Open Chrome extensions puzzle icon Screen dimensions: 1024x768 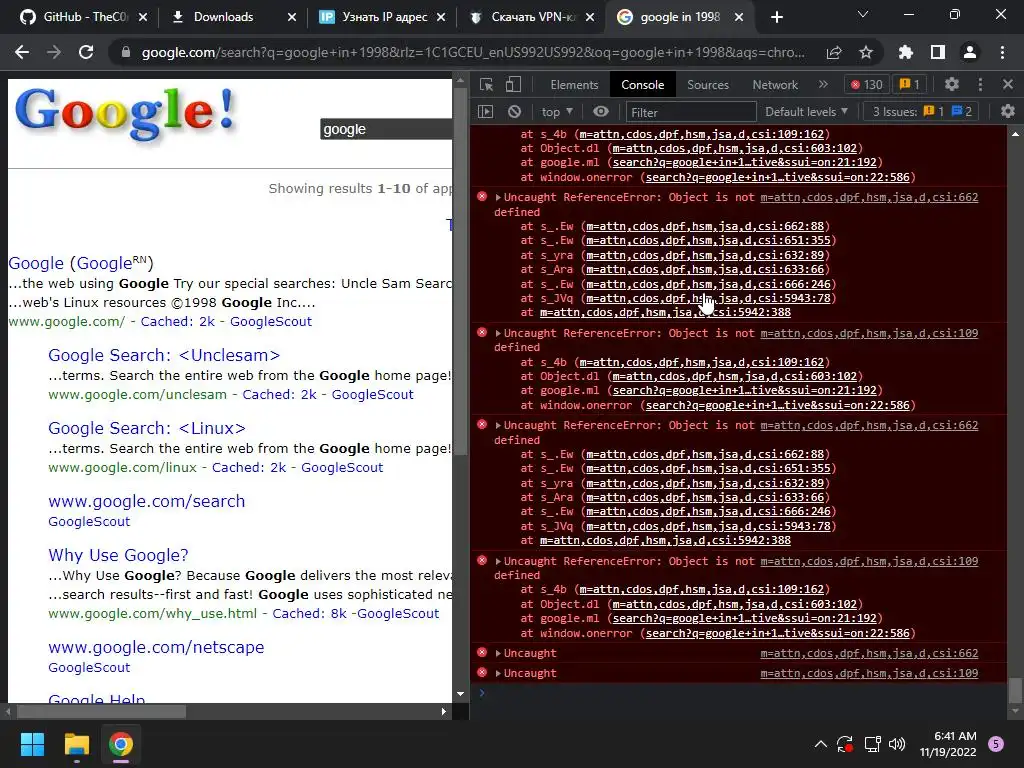(906, 52)
